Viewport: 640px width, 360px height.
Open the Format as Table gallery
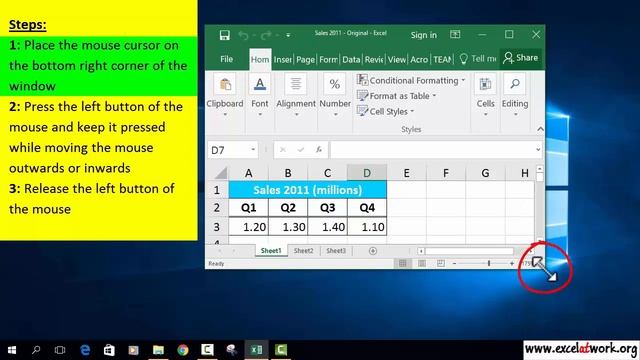pos(396,96)
